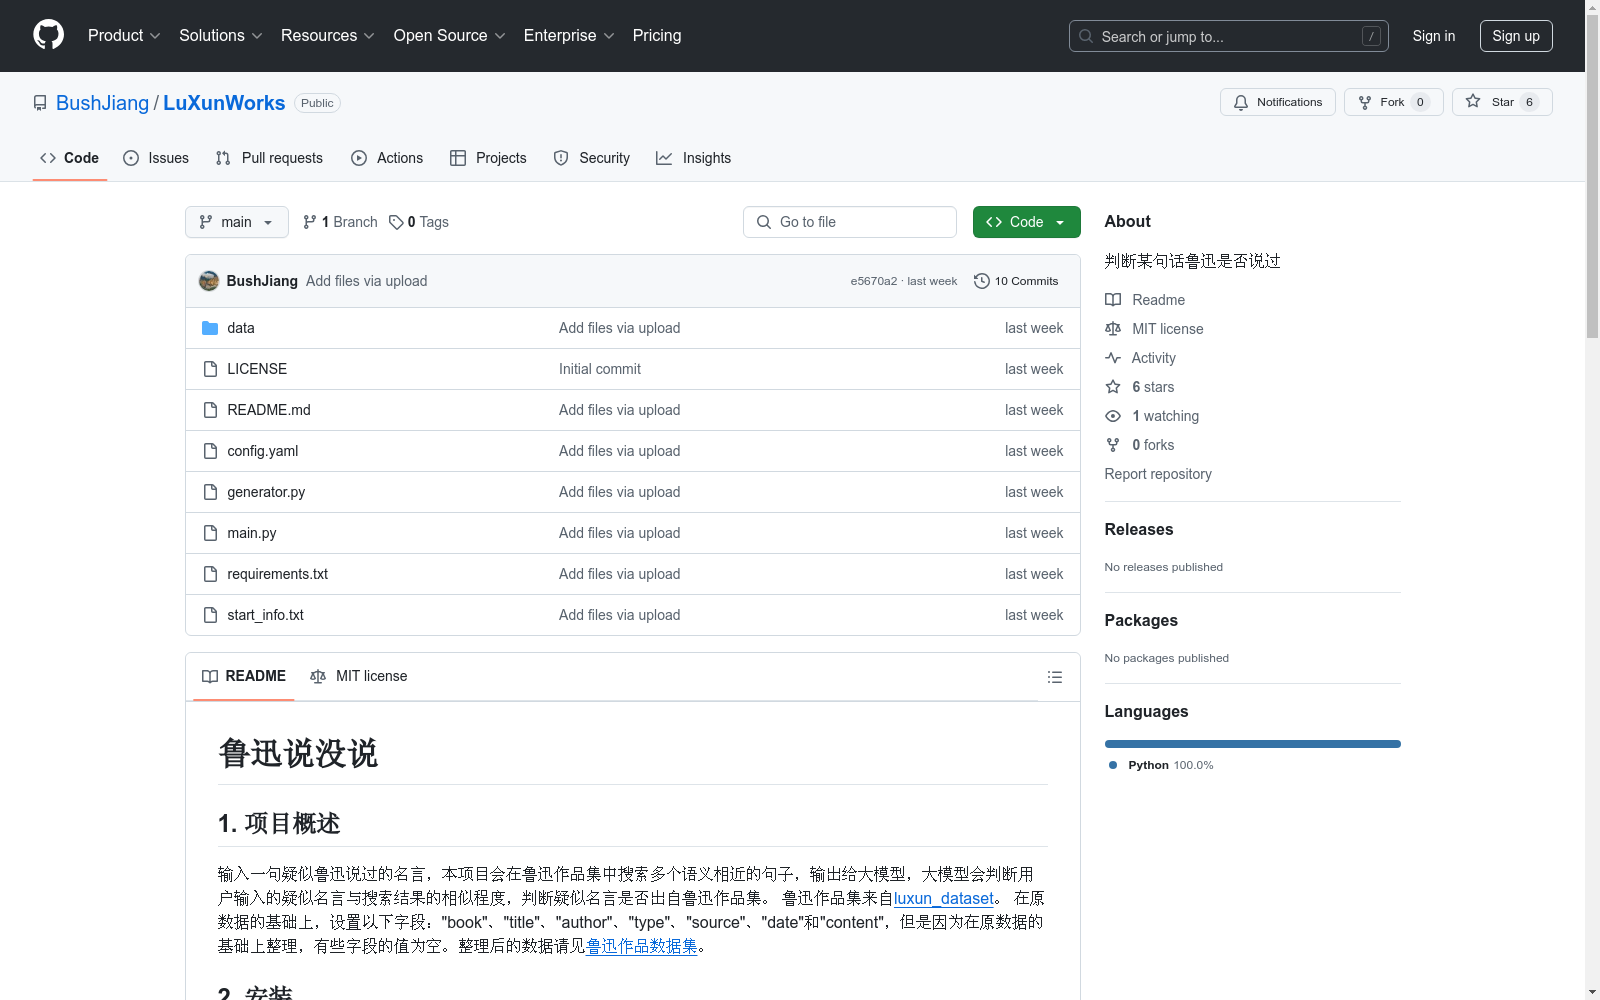
Task: Click the scales icon beside MIT license in About
Action: point(1113,329)
